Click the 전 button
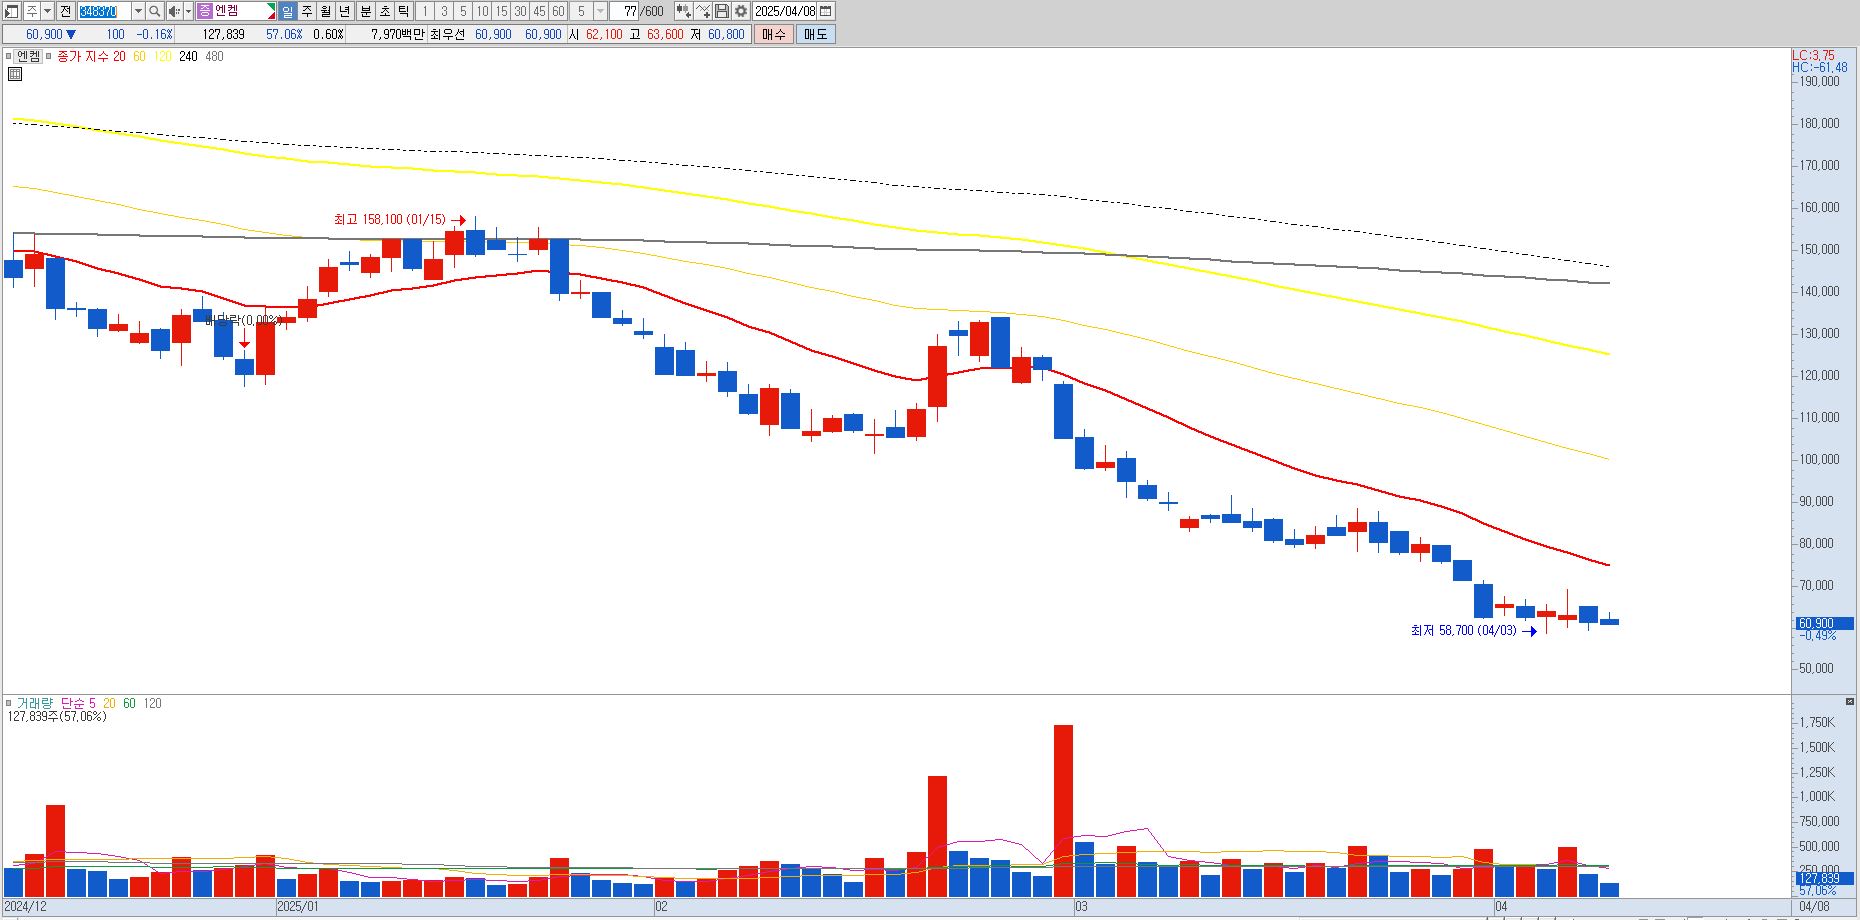This screenshot has width=1860, height=920. 65,11
